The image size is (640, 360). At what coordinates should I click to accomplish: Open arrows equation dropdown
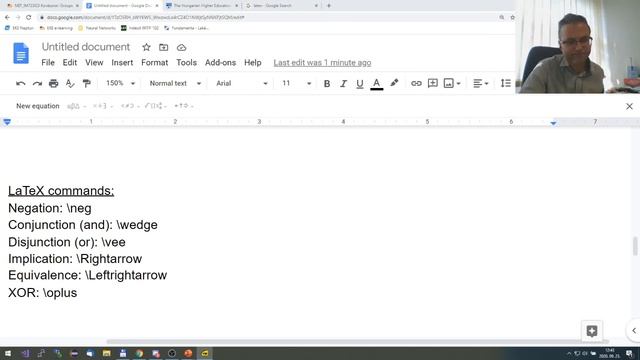tap(183, 106)
